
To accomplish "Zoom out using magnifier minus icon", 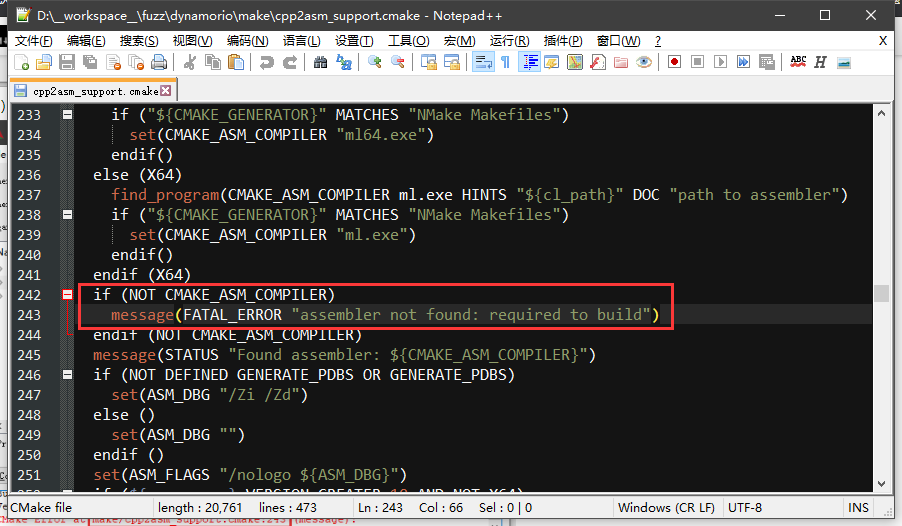I will (x=398, y=62).
